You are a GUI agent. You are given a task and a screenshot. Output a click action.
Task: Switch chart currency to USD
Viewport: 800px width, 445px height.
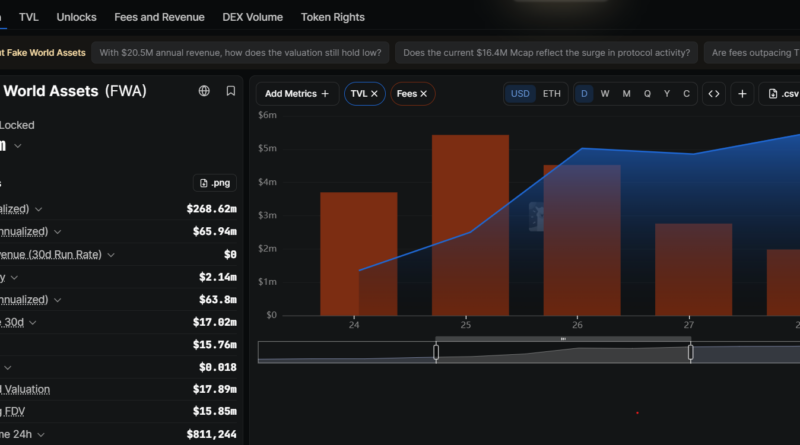(x=520, y=94)
